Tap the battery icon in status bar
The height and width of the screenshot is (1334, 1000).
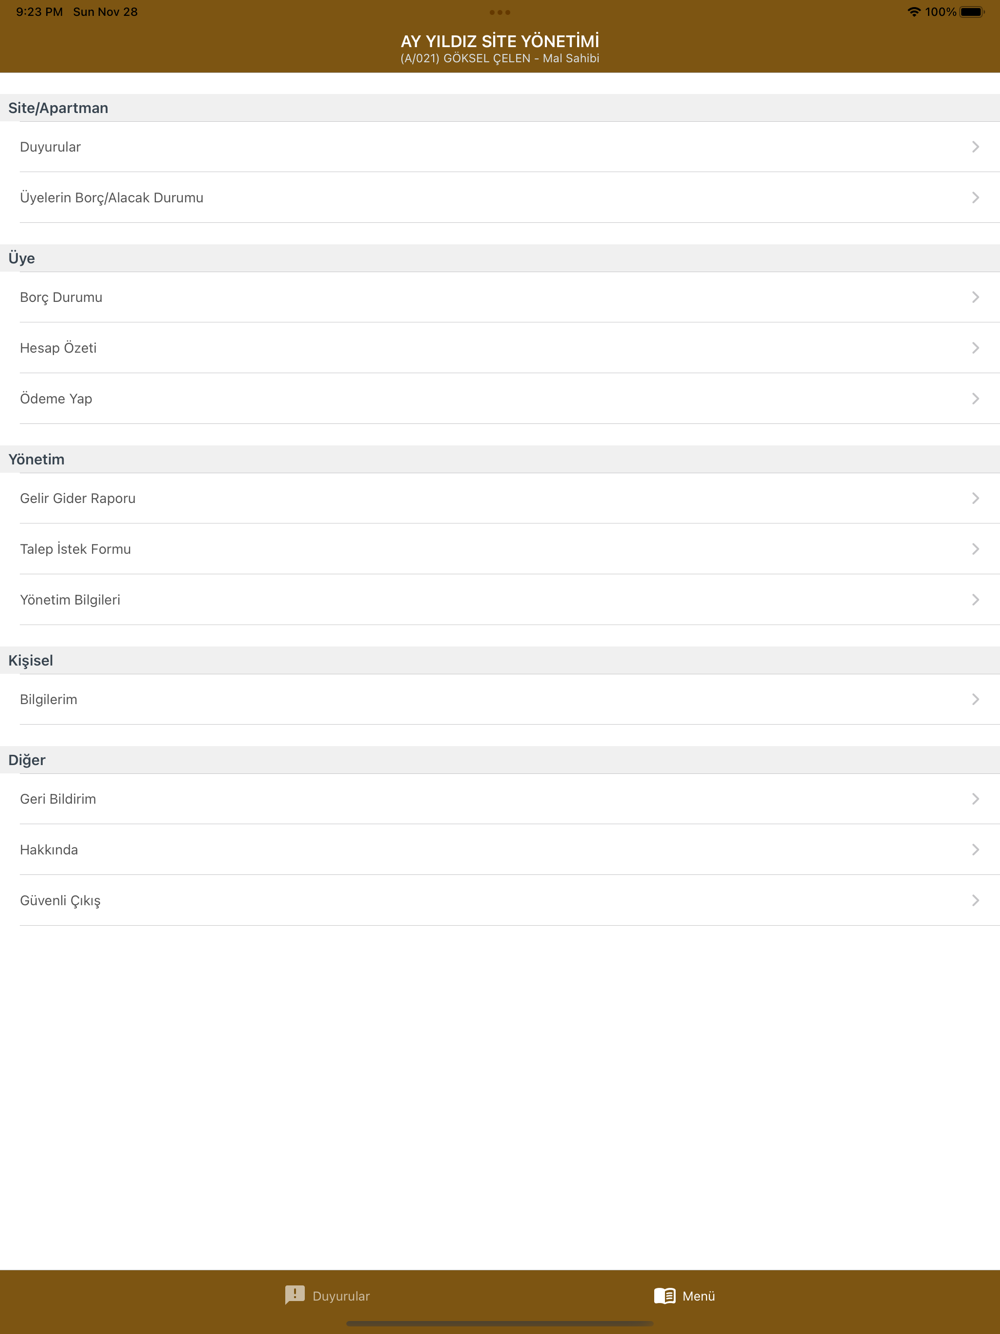[973, 12]
